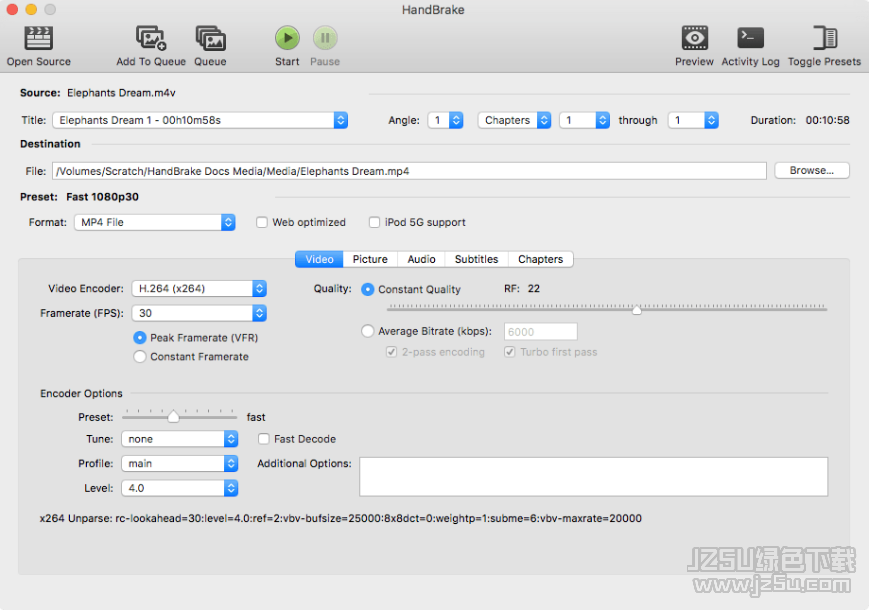This screenshot has height=611, width=869.
Task: Click the Pause encode icon
Action: pyautogui.click(x=325, y=38)
